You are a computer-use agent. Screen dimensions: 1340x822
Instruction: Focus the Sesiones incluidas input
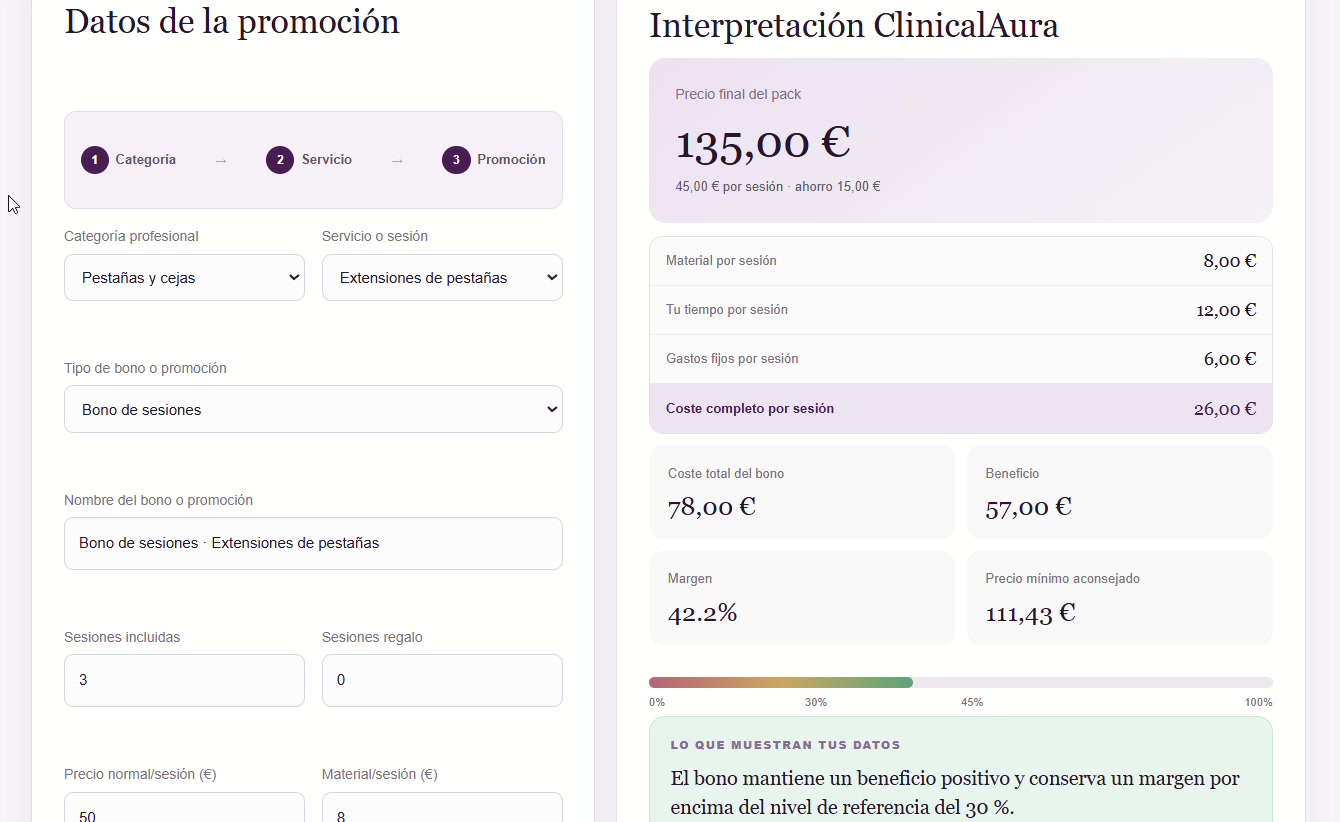pos(184,680)
